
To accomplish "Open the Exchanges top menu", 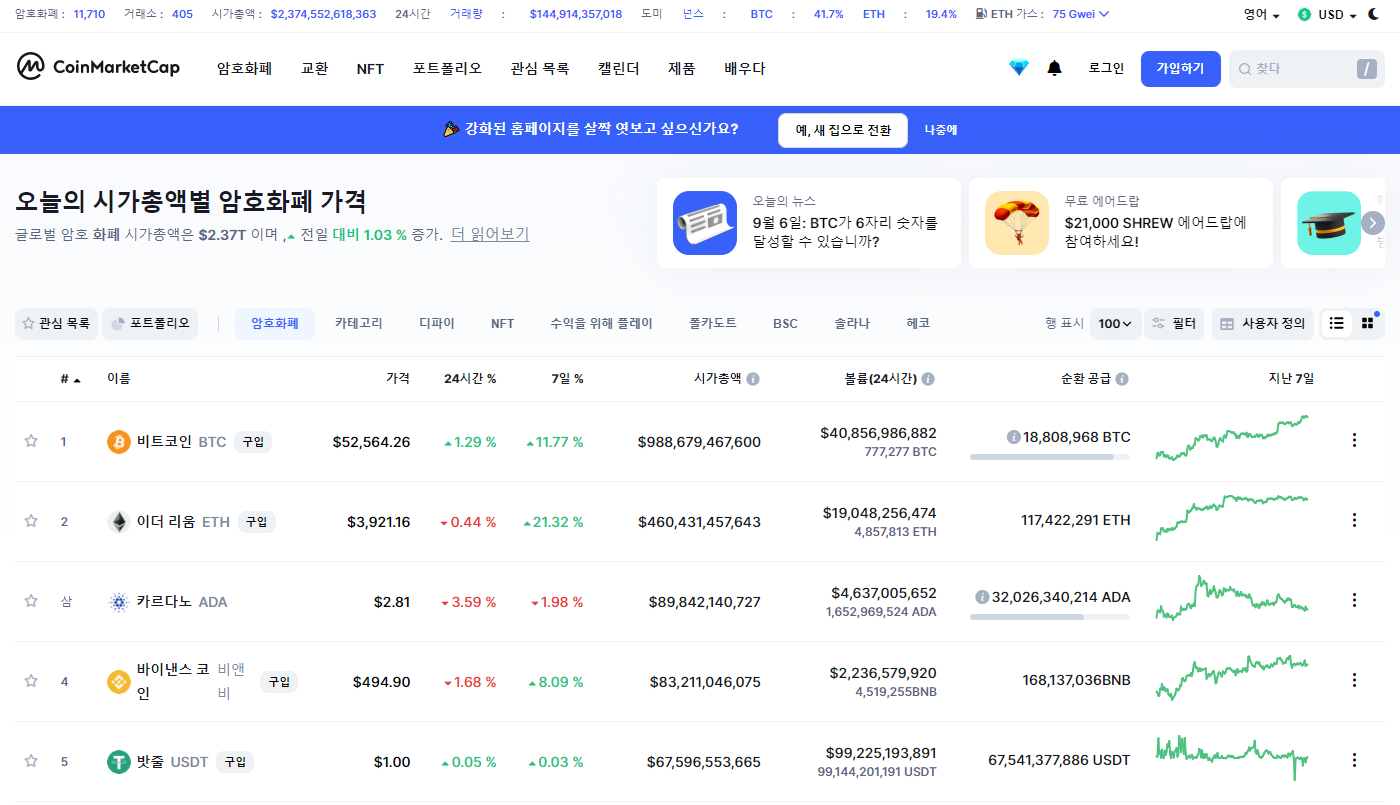I will 315,68.
